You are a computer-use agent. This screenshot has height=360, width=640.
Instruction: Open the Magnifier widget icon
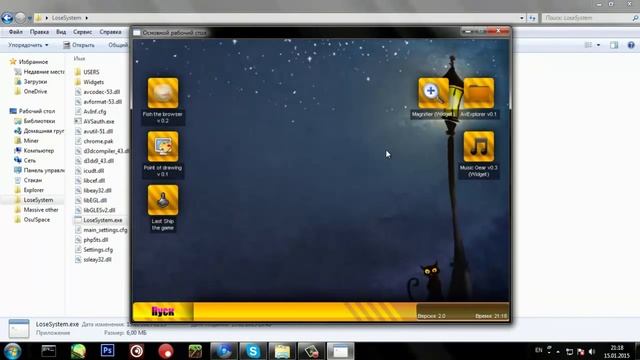coord(433,93)
